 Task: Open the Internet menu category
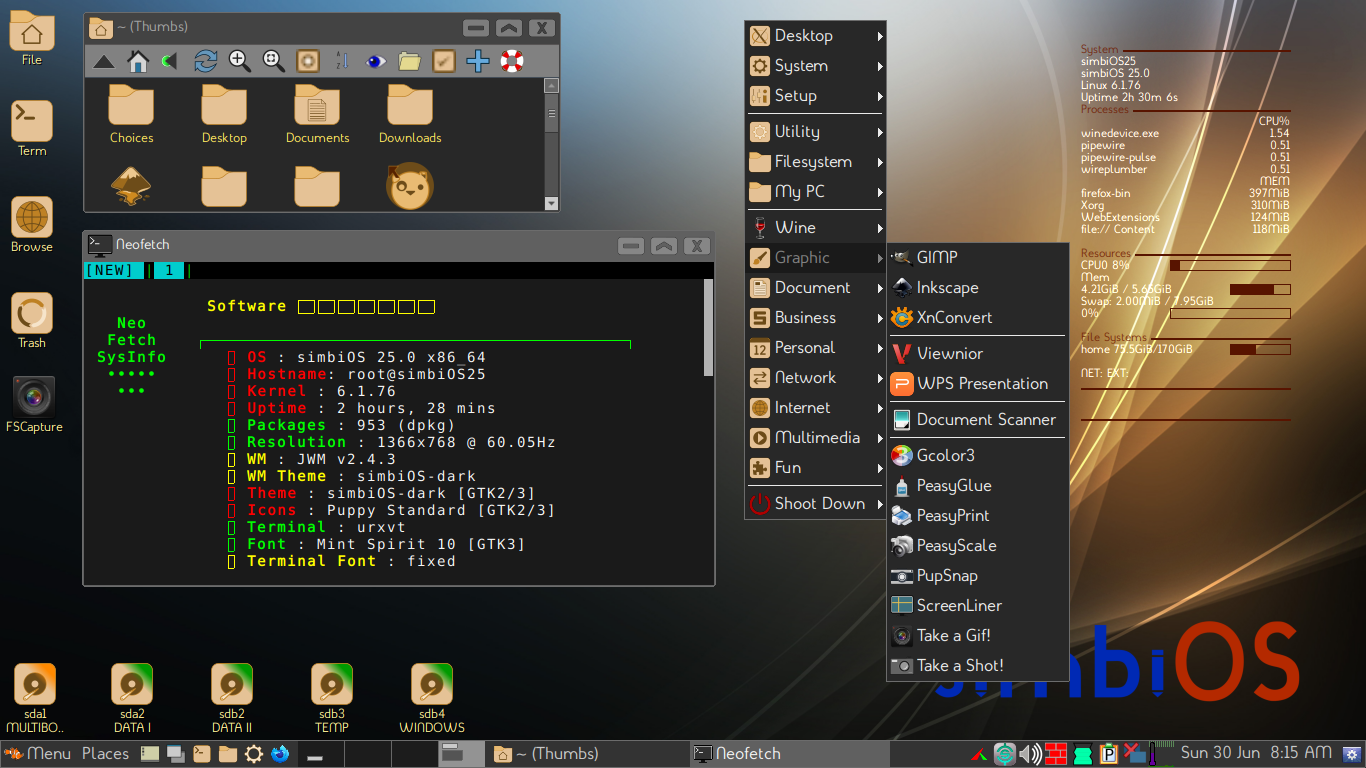[816, 408]
